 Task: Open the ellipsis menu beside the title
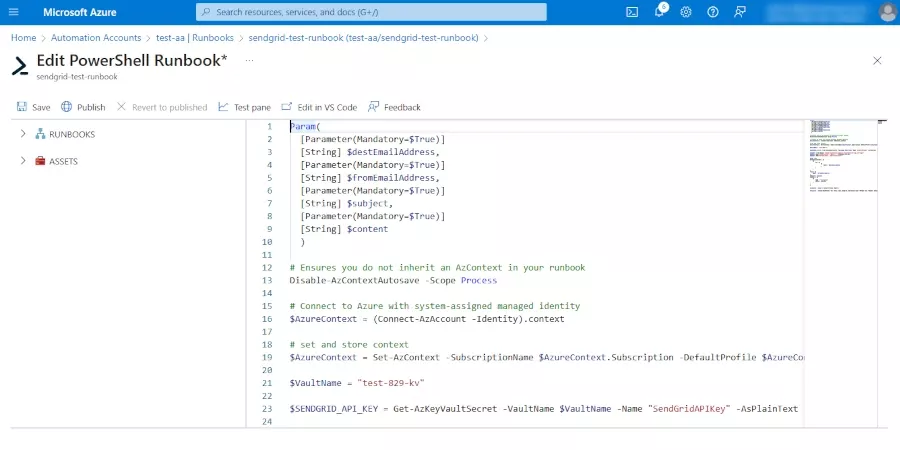click(249, 60)
